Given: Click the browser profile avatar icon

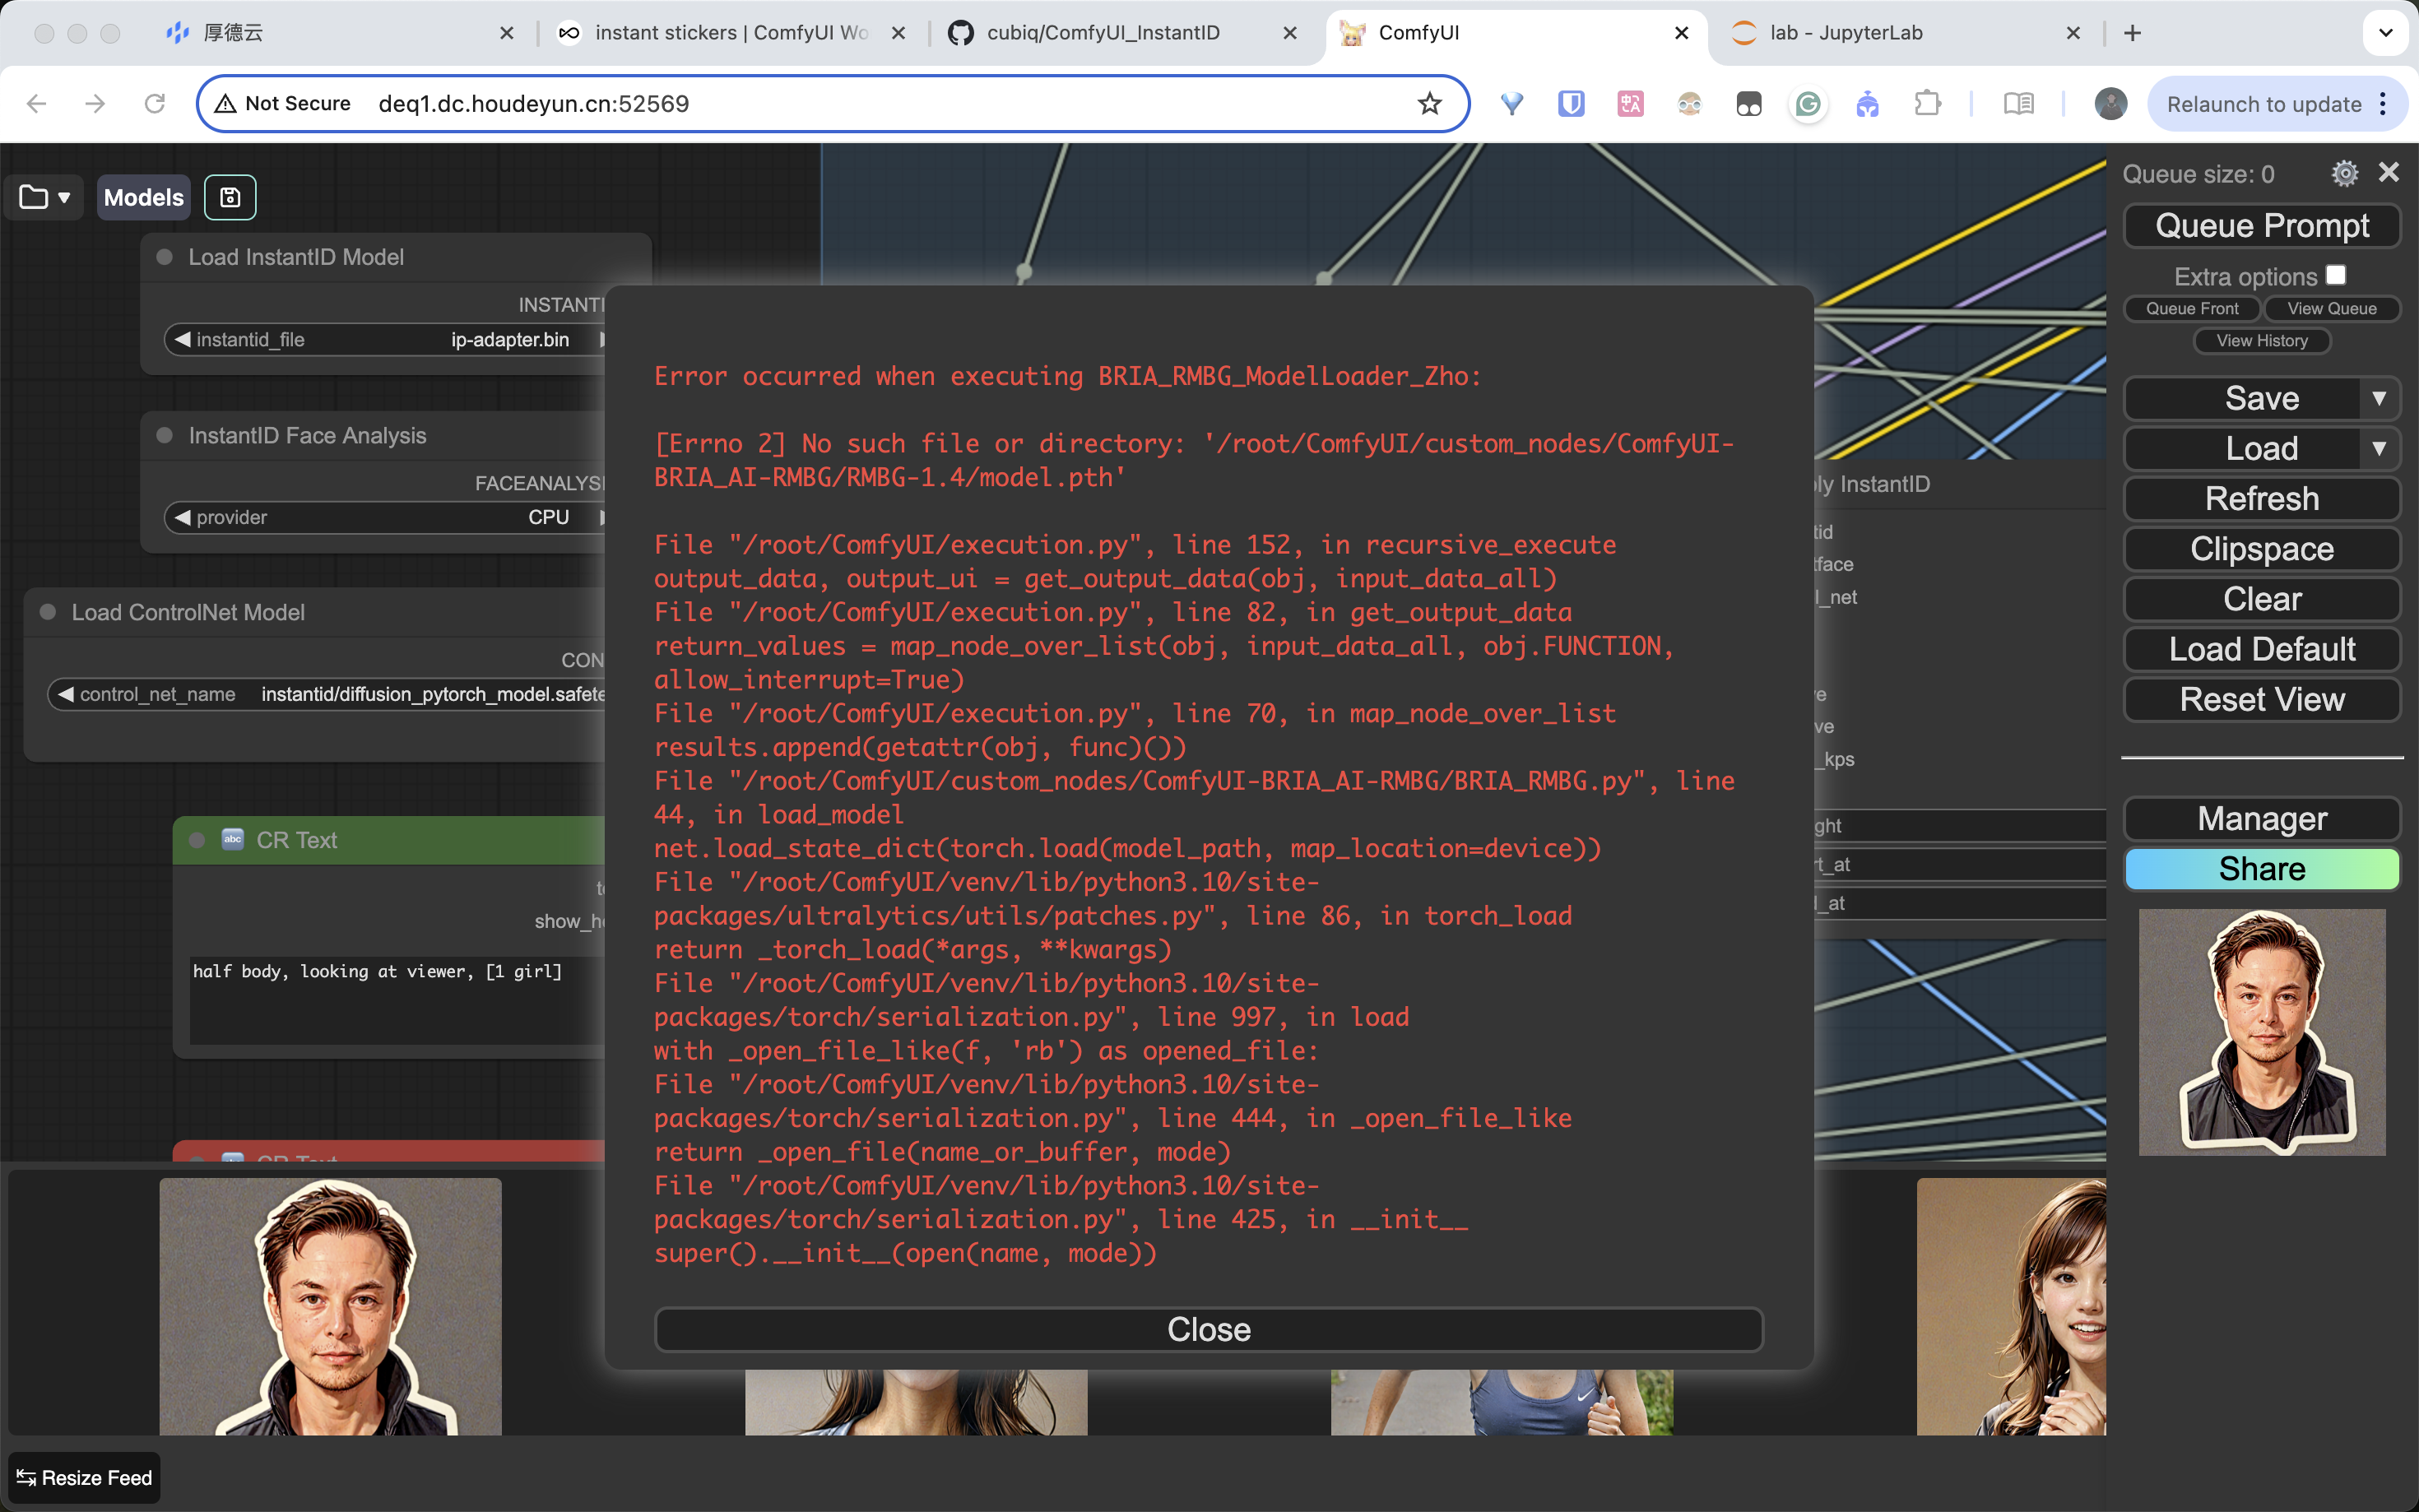Looking at the screenshot, I should tap(2110, 104).
